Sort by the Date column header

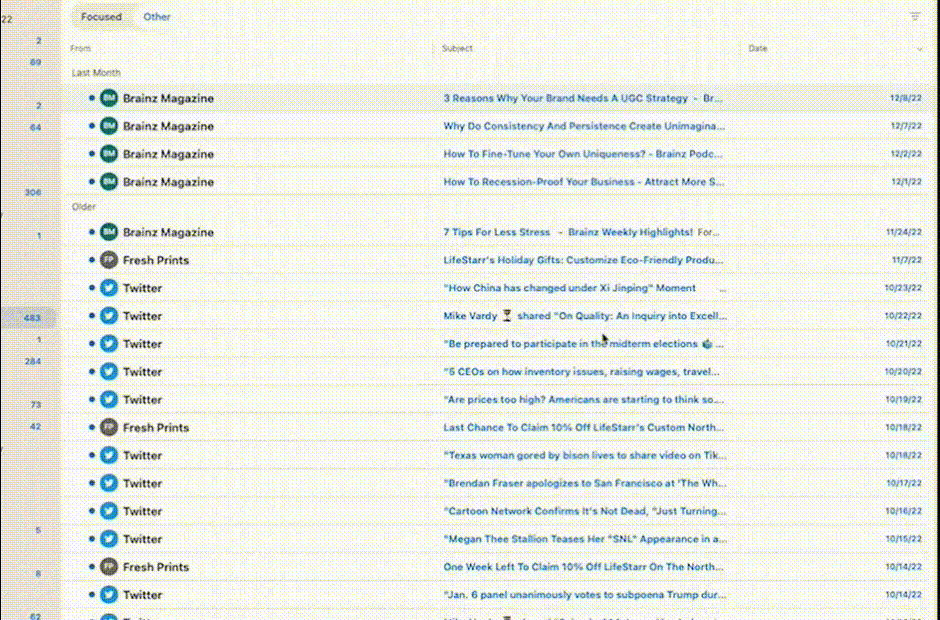pos(758,49)
